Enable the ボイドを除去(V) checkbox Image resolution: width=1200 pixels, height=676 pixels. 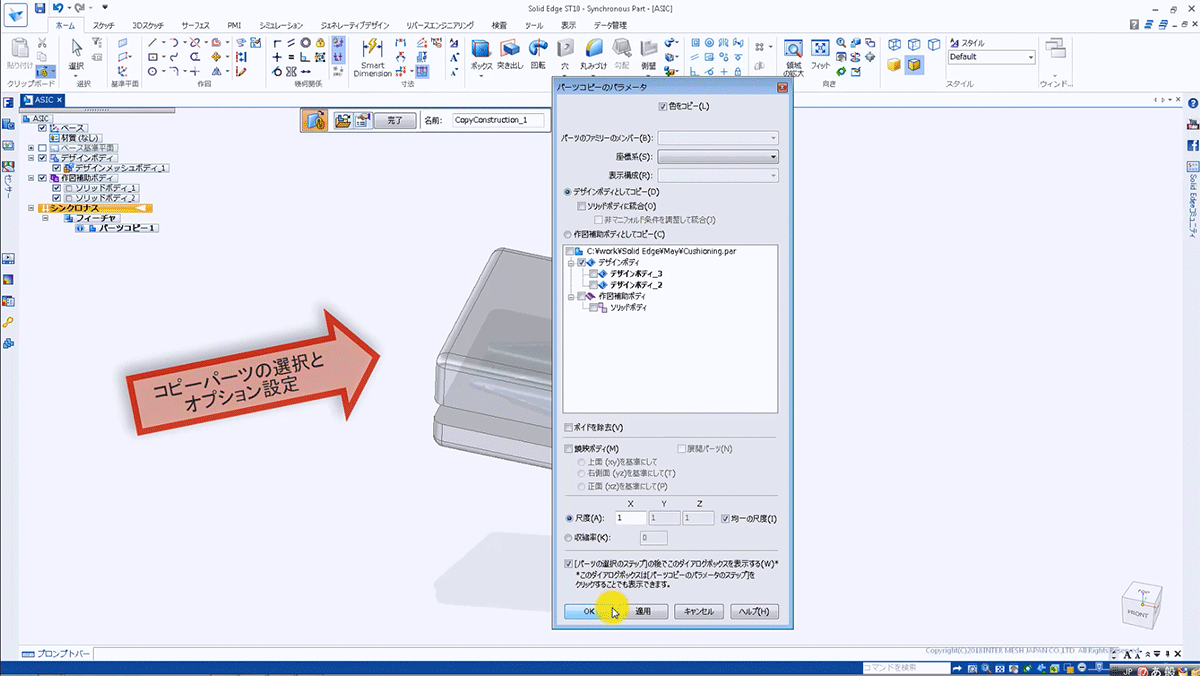[x=569, y=428]
